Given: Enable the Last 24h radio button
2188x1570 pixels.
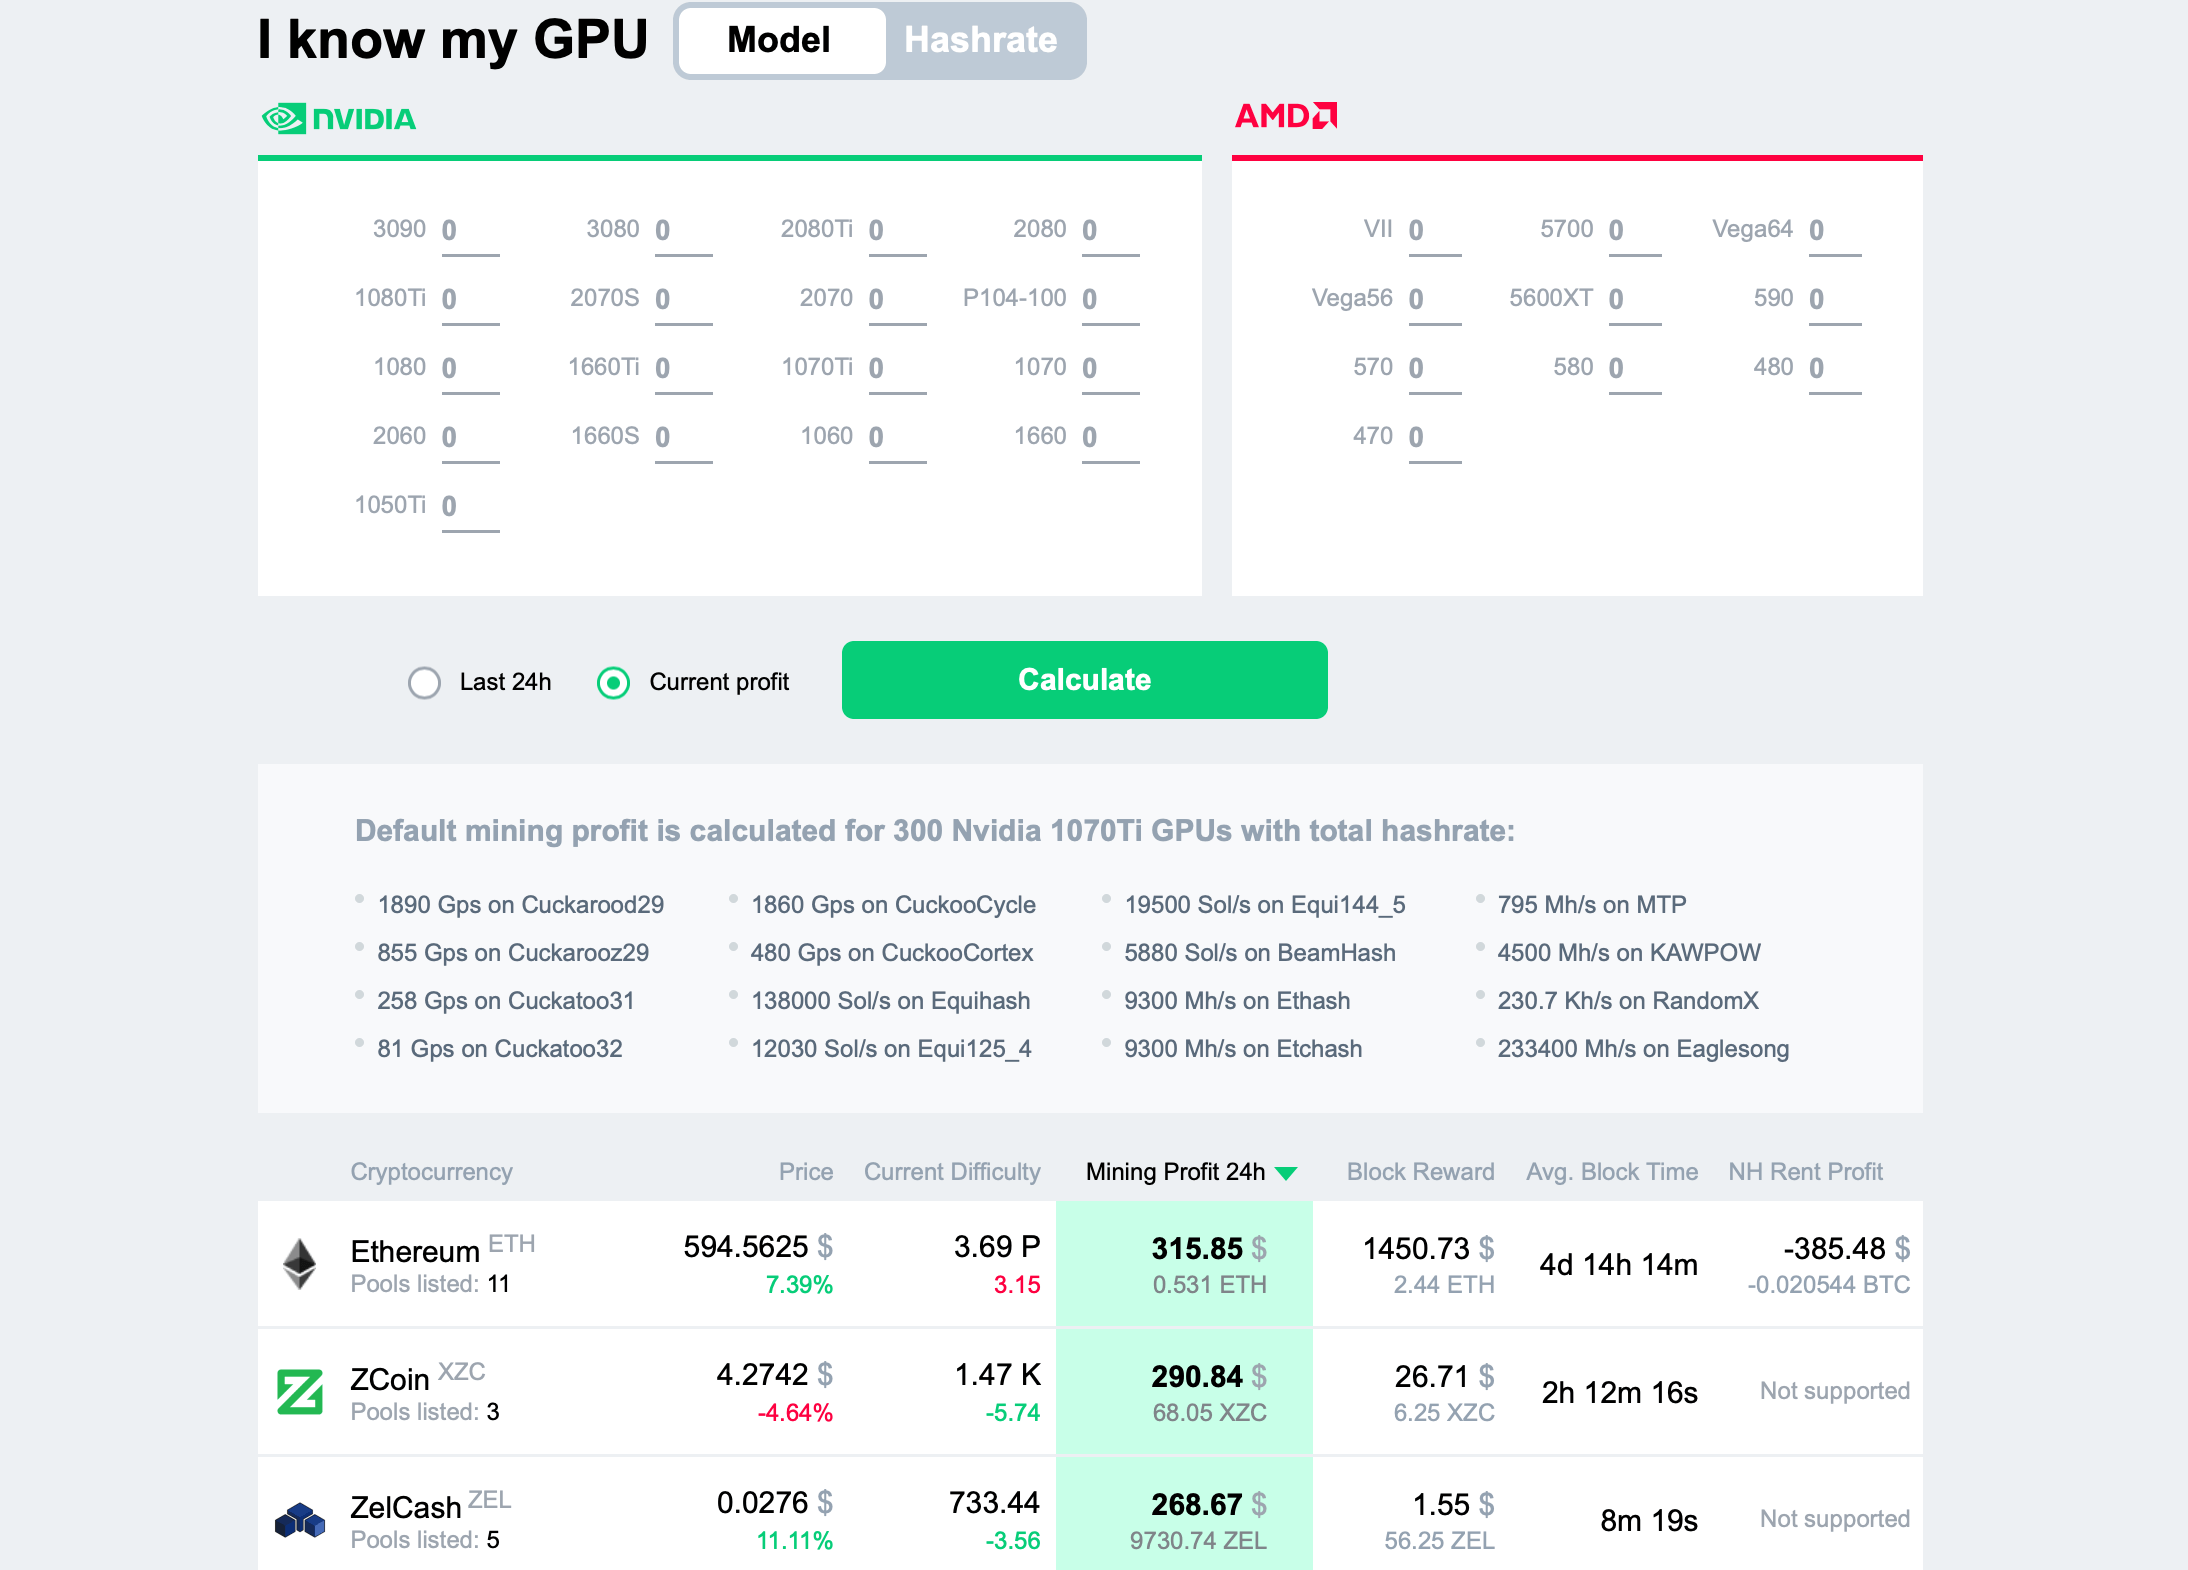Looking at the screenshot, I should click(421, 681).
